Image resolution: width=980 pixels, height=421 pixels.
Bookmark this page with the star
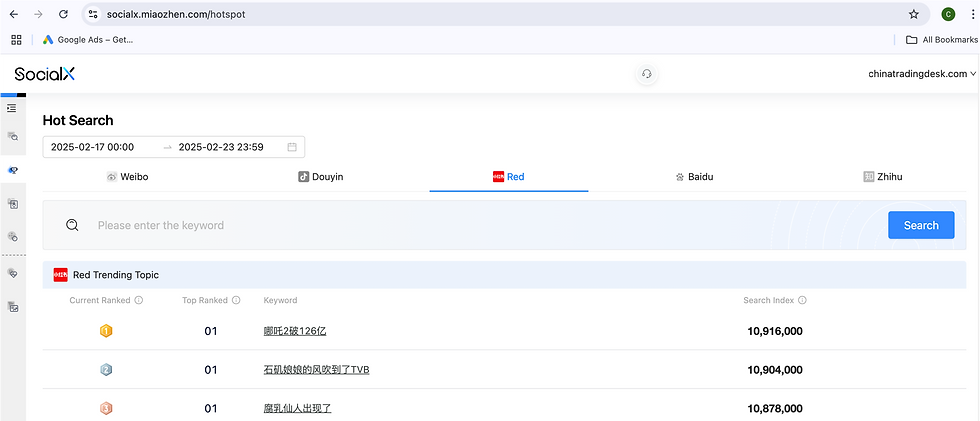tap(914, 14)
